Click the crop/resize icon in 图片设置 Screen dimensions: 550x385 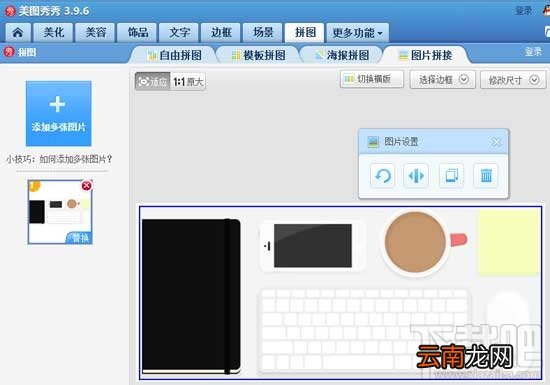(451, 175)
